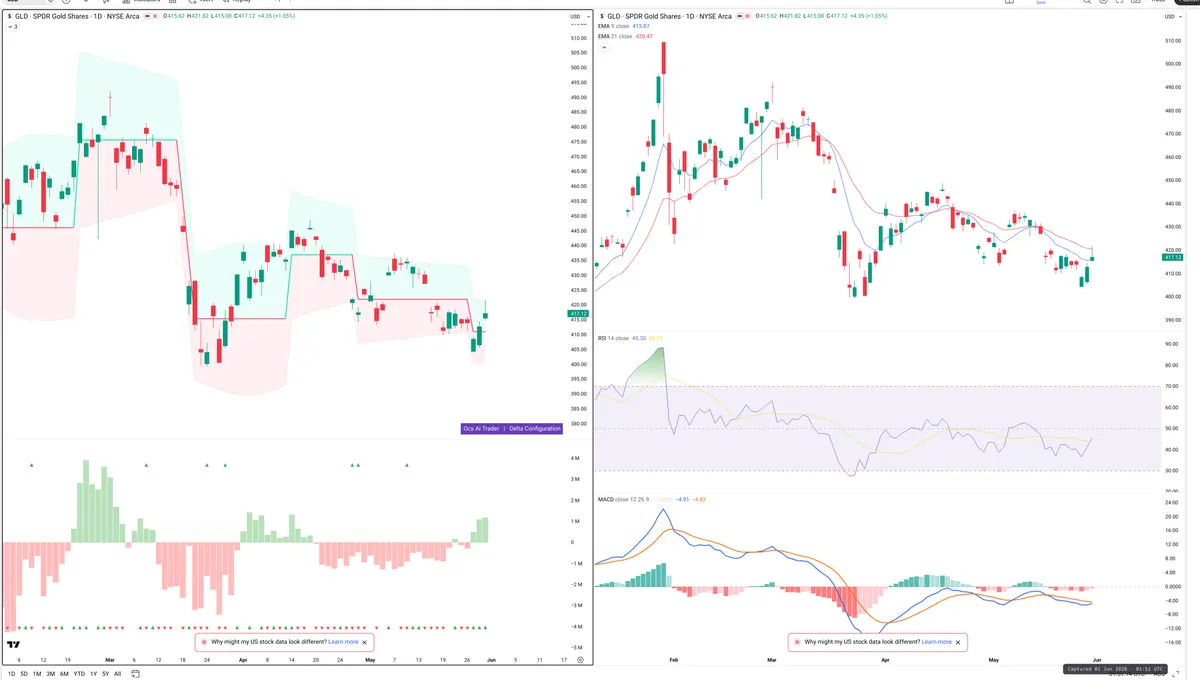This screenshot has width=1200, height=680.
Task: Open left chart time axis settings gear
Action: (x=580, y=661)
